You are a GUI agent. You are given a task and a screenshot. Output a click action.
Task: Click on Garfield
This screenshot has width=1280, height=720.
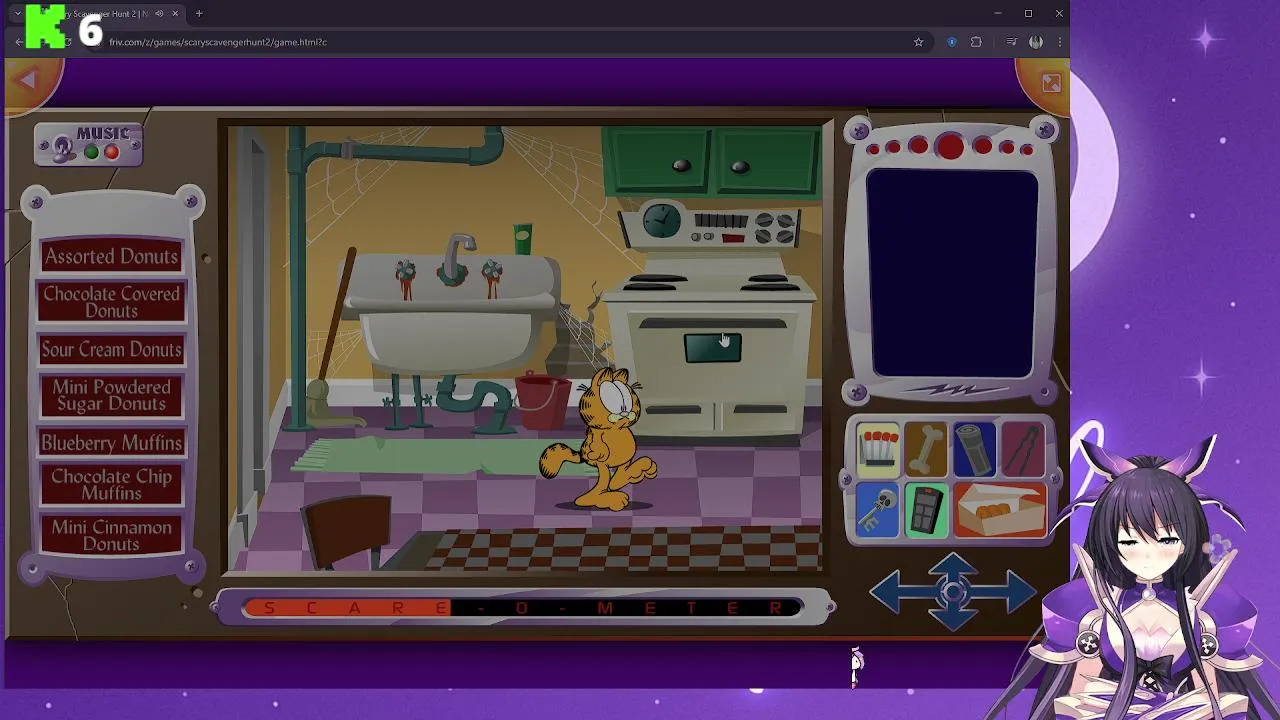603,437
